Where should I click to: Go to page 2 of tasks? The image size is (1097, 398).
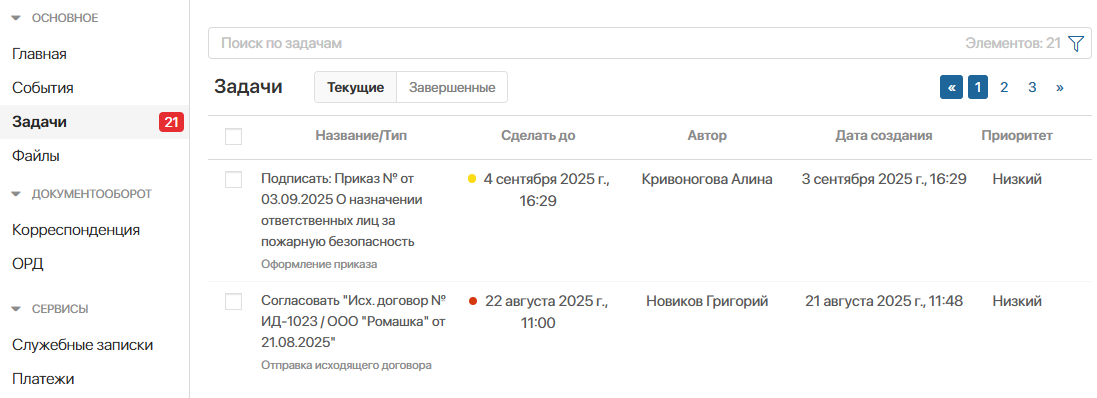(x=1004, y=87)
